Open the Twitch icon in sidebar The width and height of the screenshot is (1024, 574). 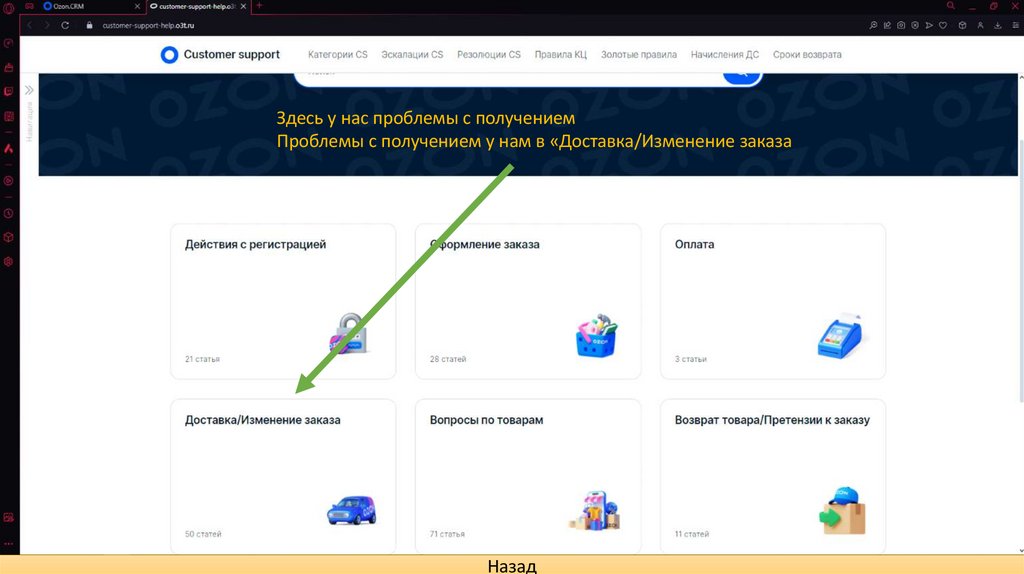pyautogui.click(x=8, y=91)
